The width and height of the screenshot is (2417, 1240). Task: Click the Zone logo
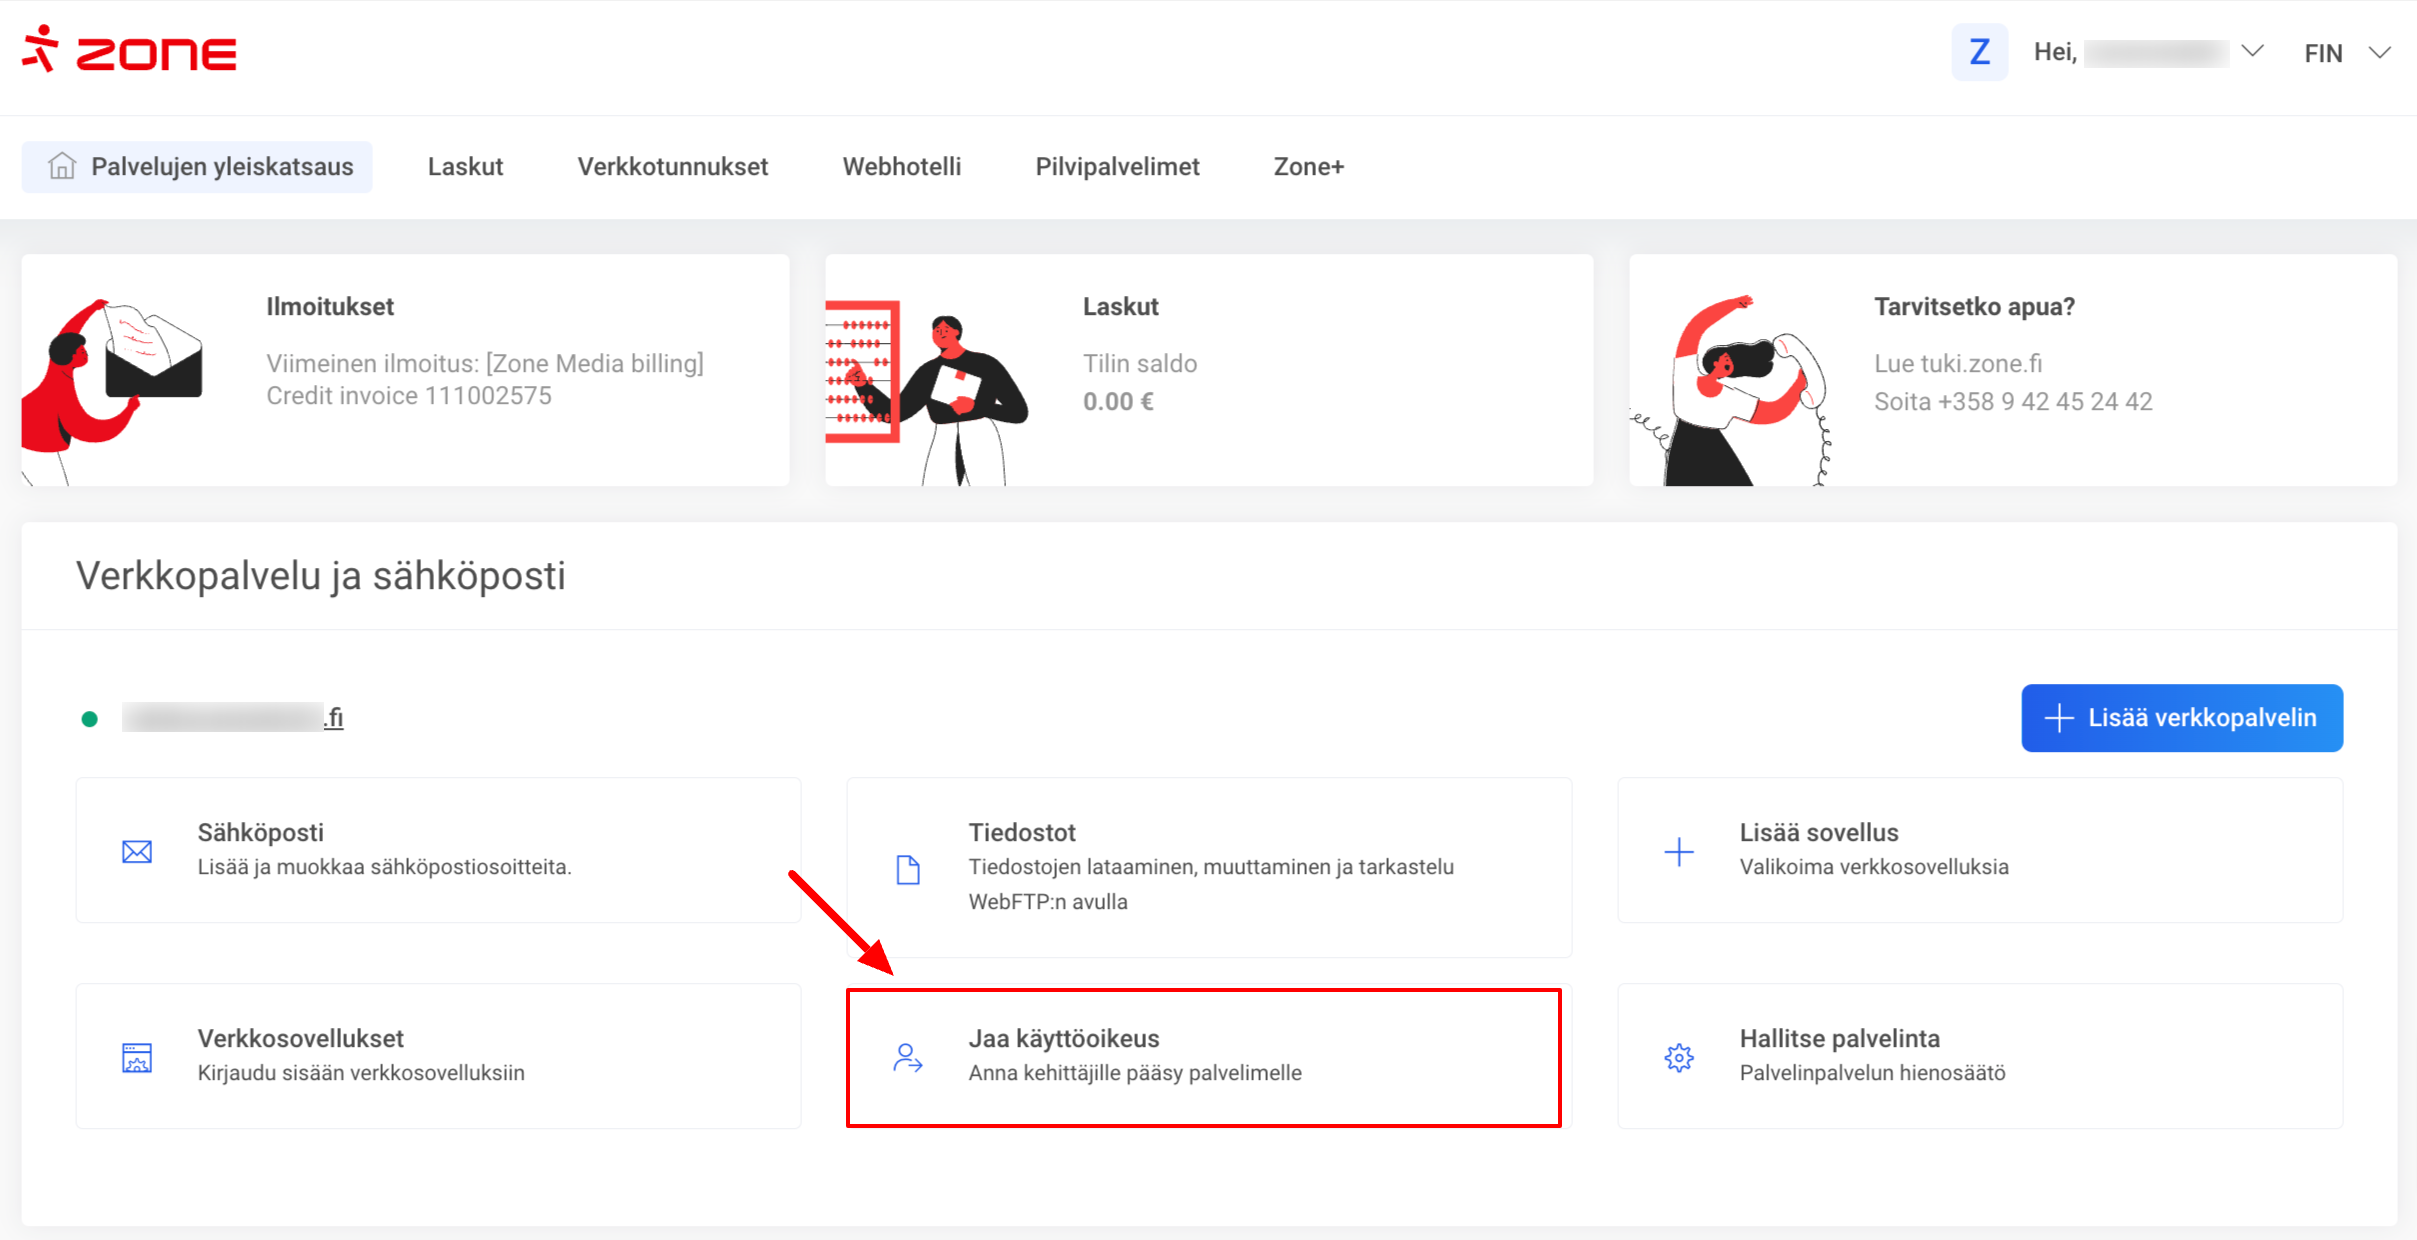(130, 51)
